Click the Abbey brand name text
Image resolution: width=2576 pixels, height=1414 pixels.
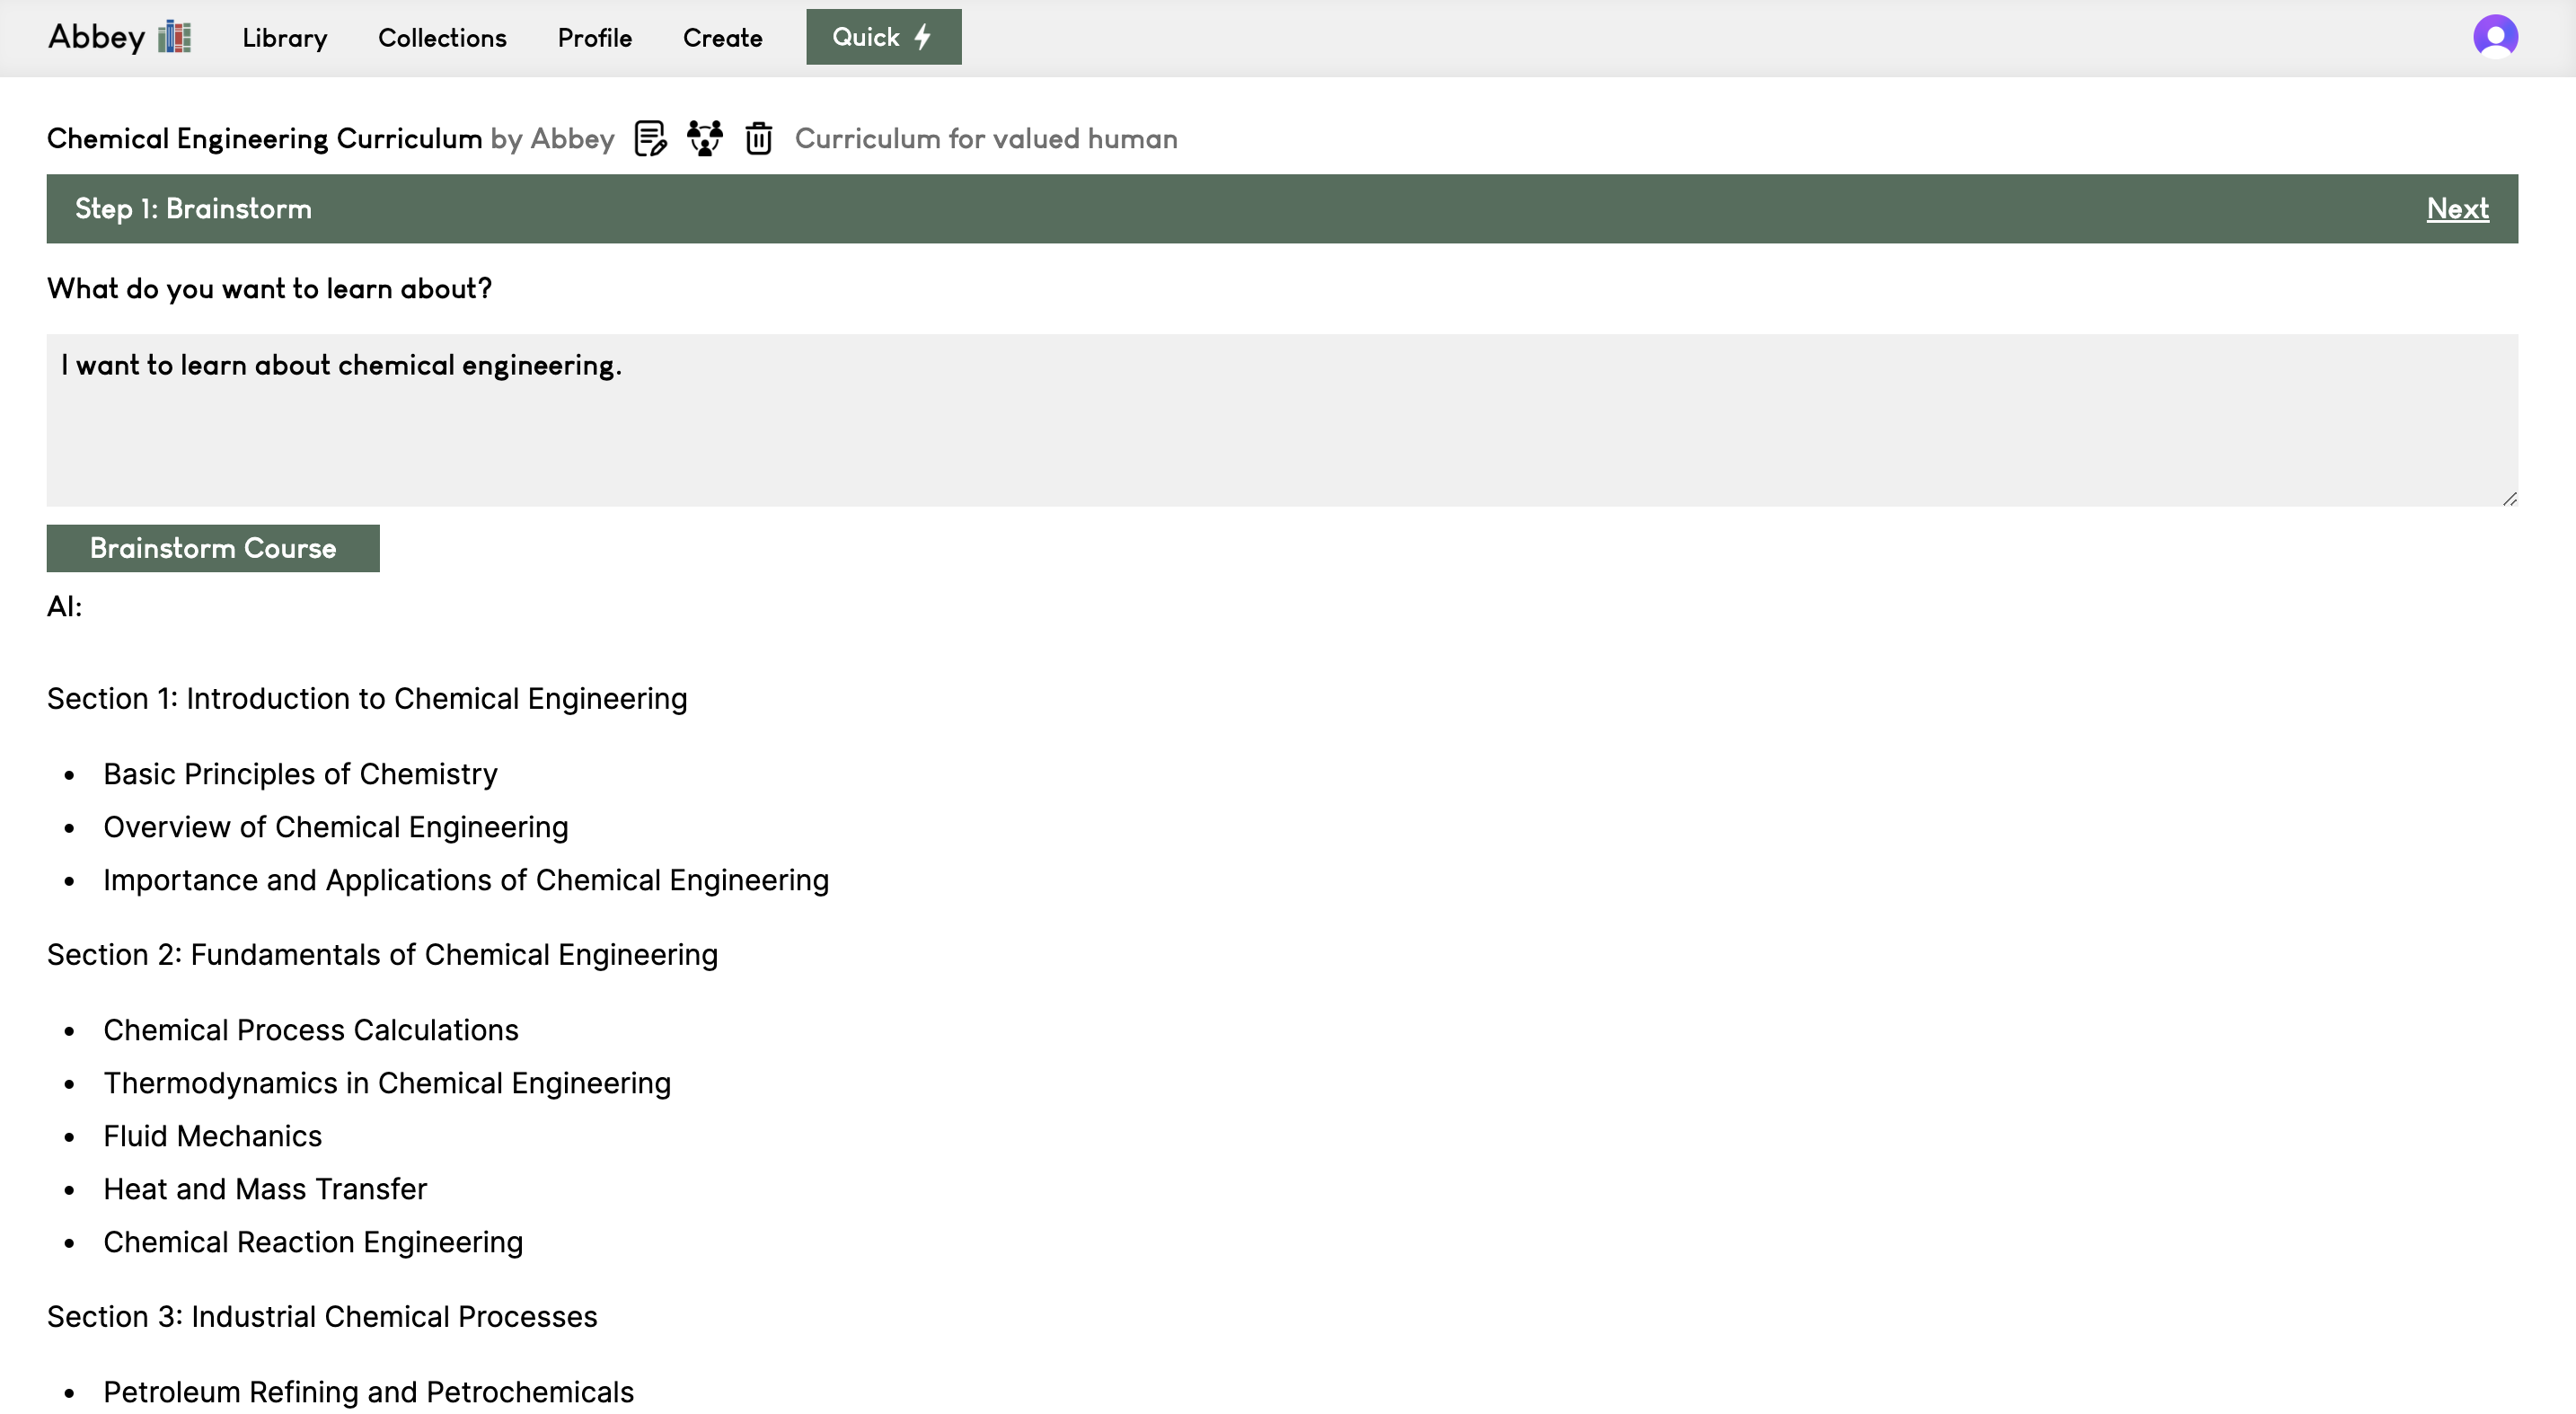click(97, 37)
